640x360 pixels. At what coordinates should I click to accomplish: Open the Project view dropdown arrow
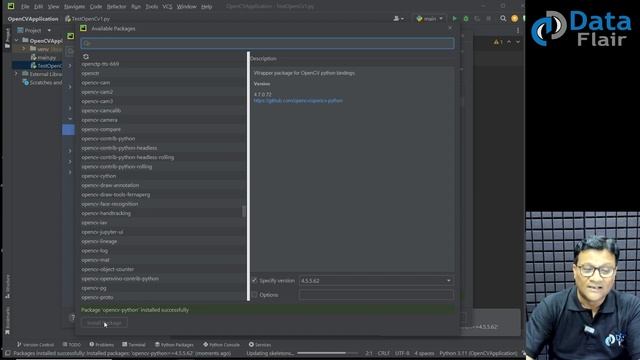49,31
